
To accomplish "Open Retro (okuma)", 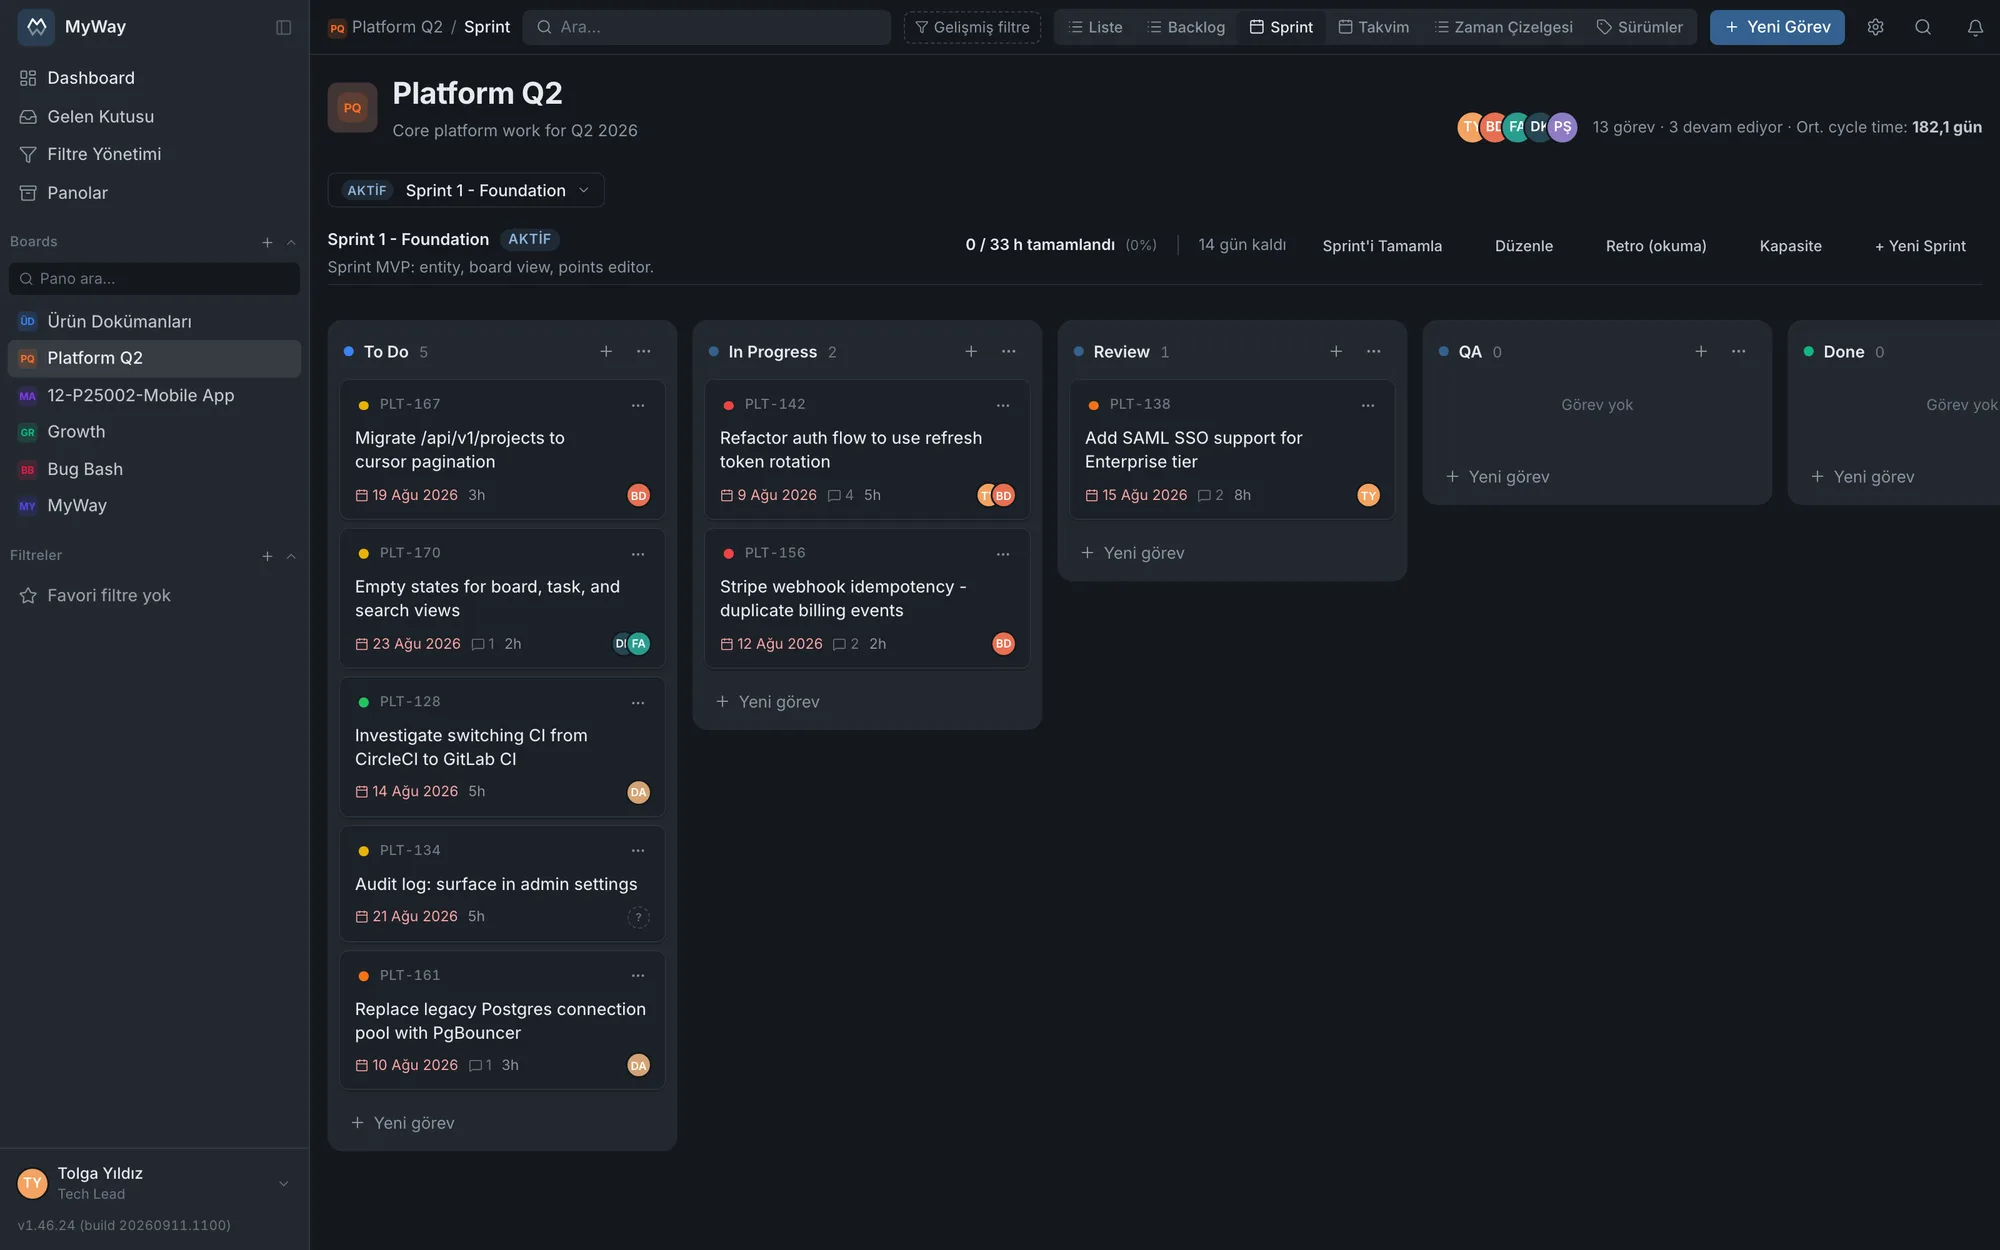I will tap(1656, 246).
